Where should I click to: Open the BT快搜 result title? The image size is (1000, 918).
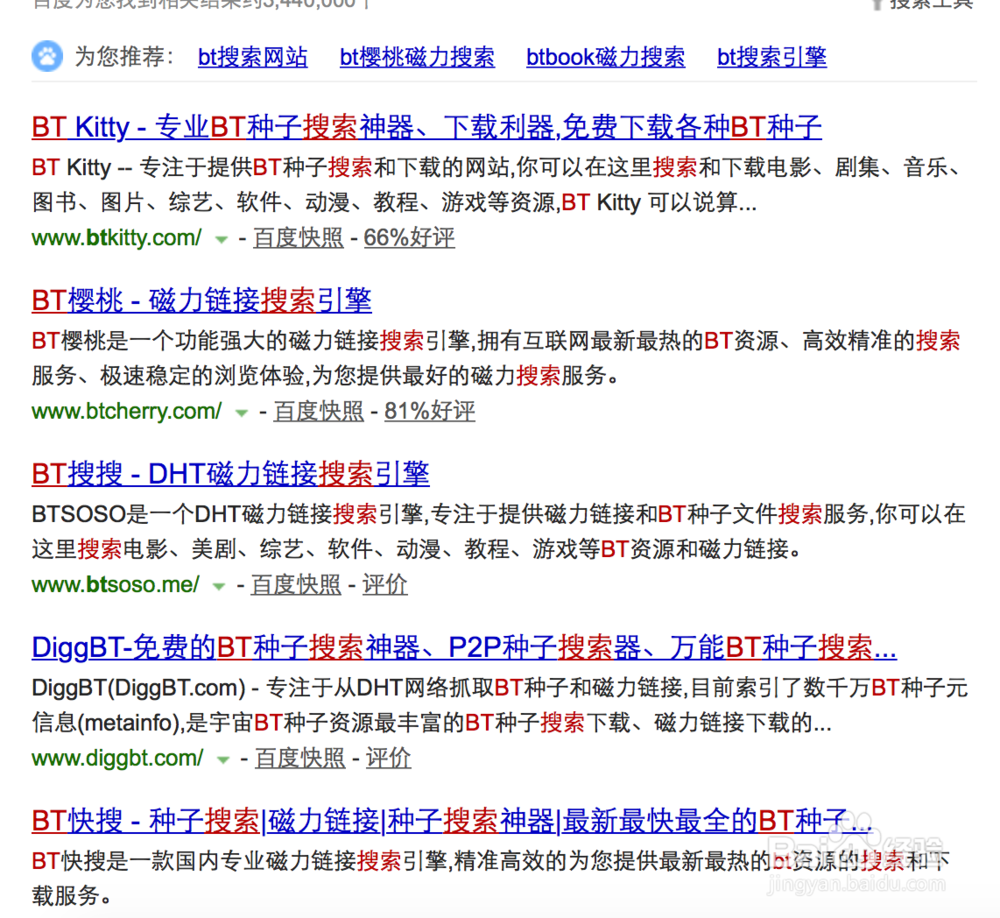452,821
